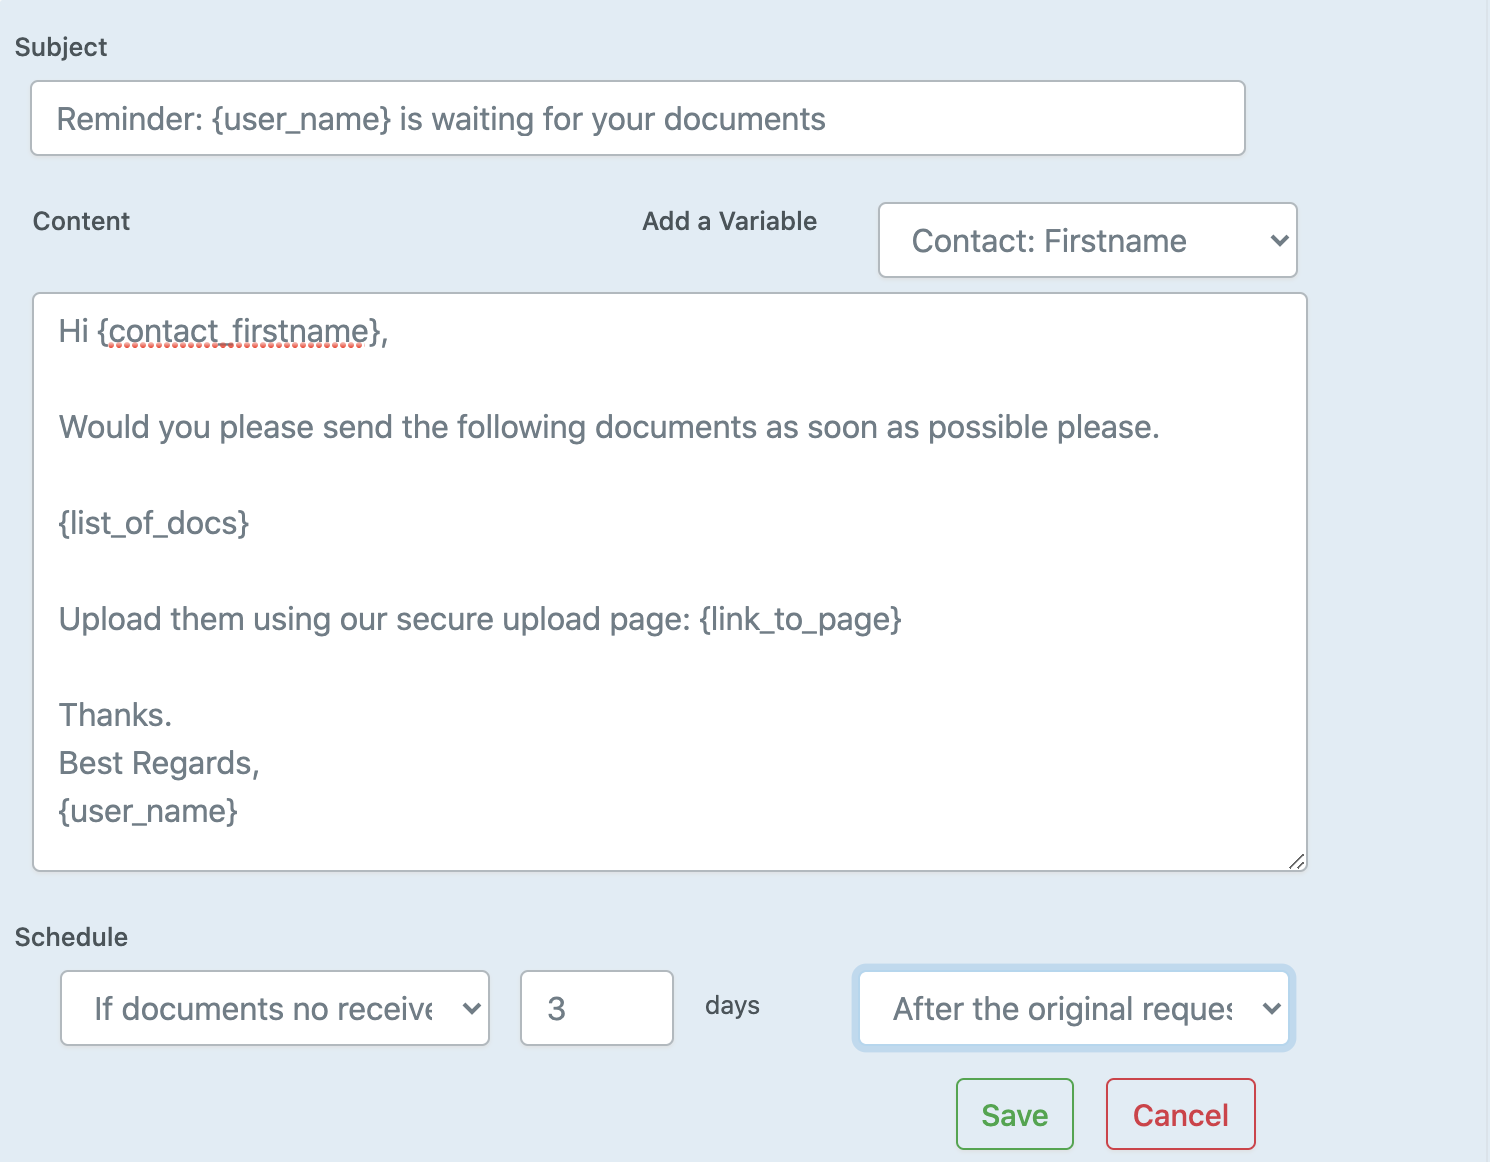The image size is (1490, 1162).
Task: Click the {link_to_page} variable text
Action: coord(800,619)
